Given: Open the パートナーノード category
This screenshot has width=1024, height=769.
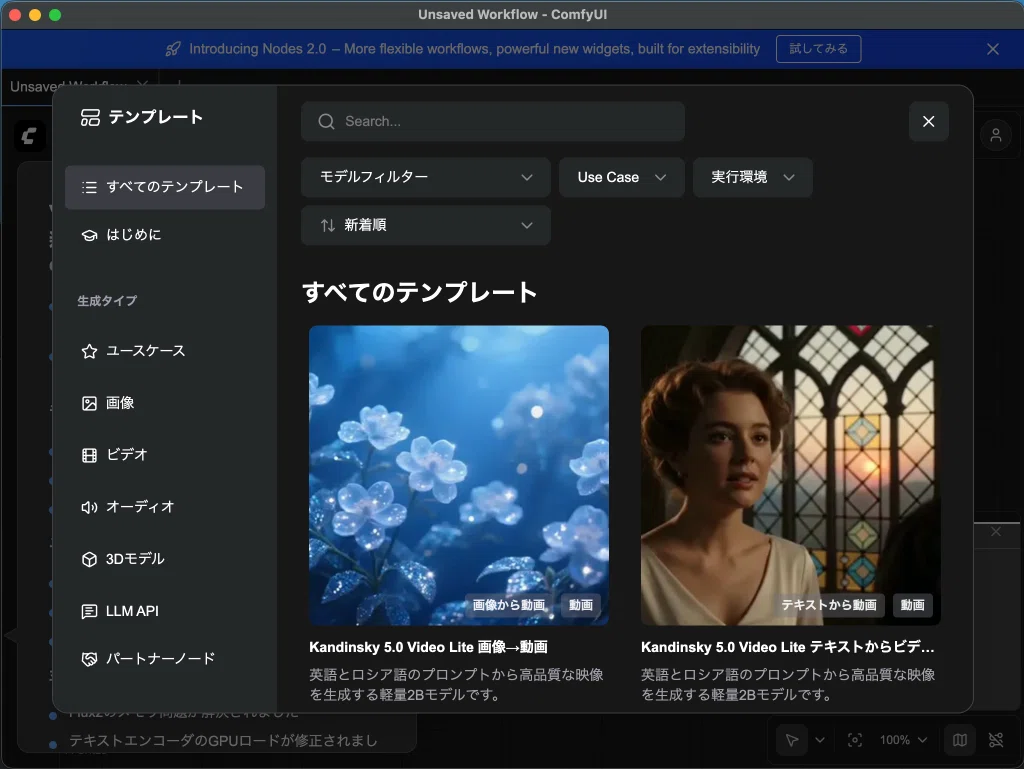Looking at the screenshot, I should 165,659.
